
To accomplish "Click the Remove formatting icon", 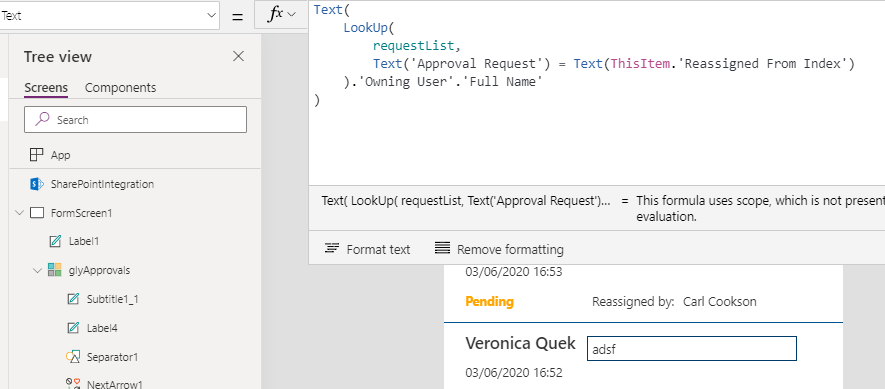I will pos(442,248).
